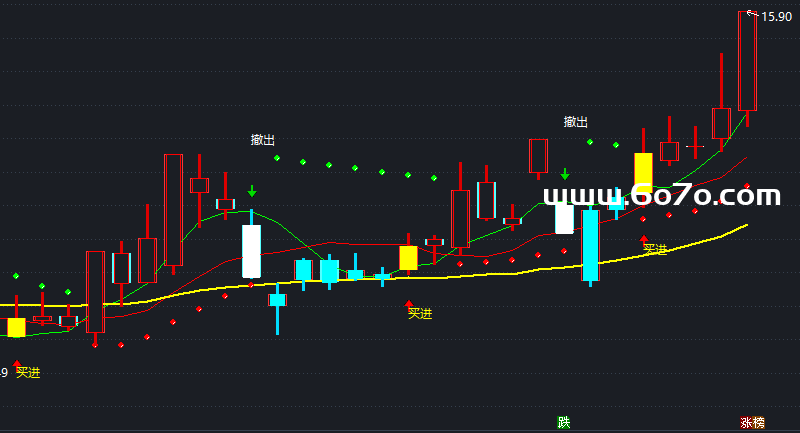This screenshot has width=800, height=433.
Task: Select the short white candlestick below the second 撤出
Action: click(564, 218)
